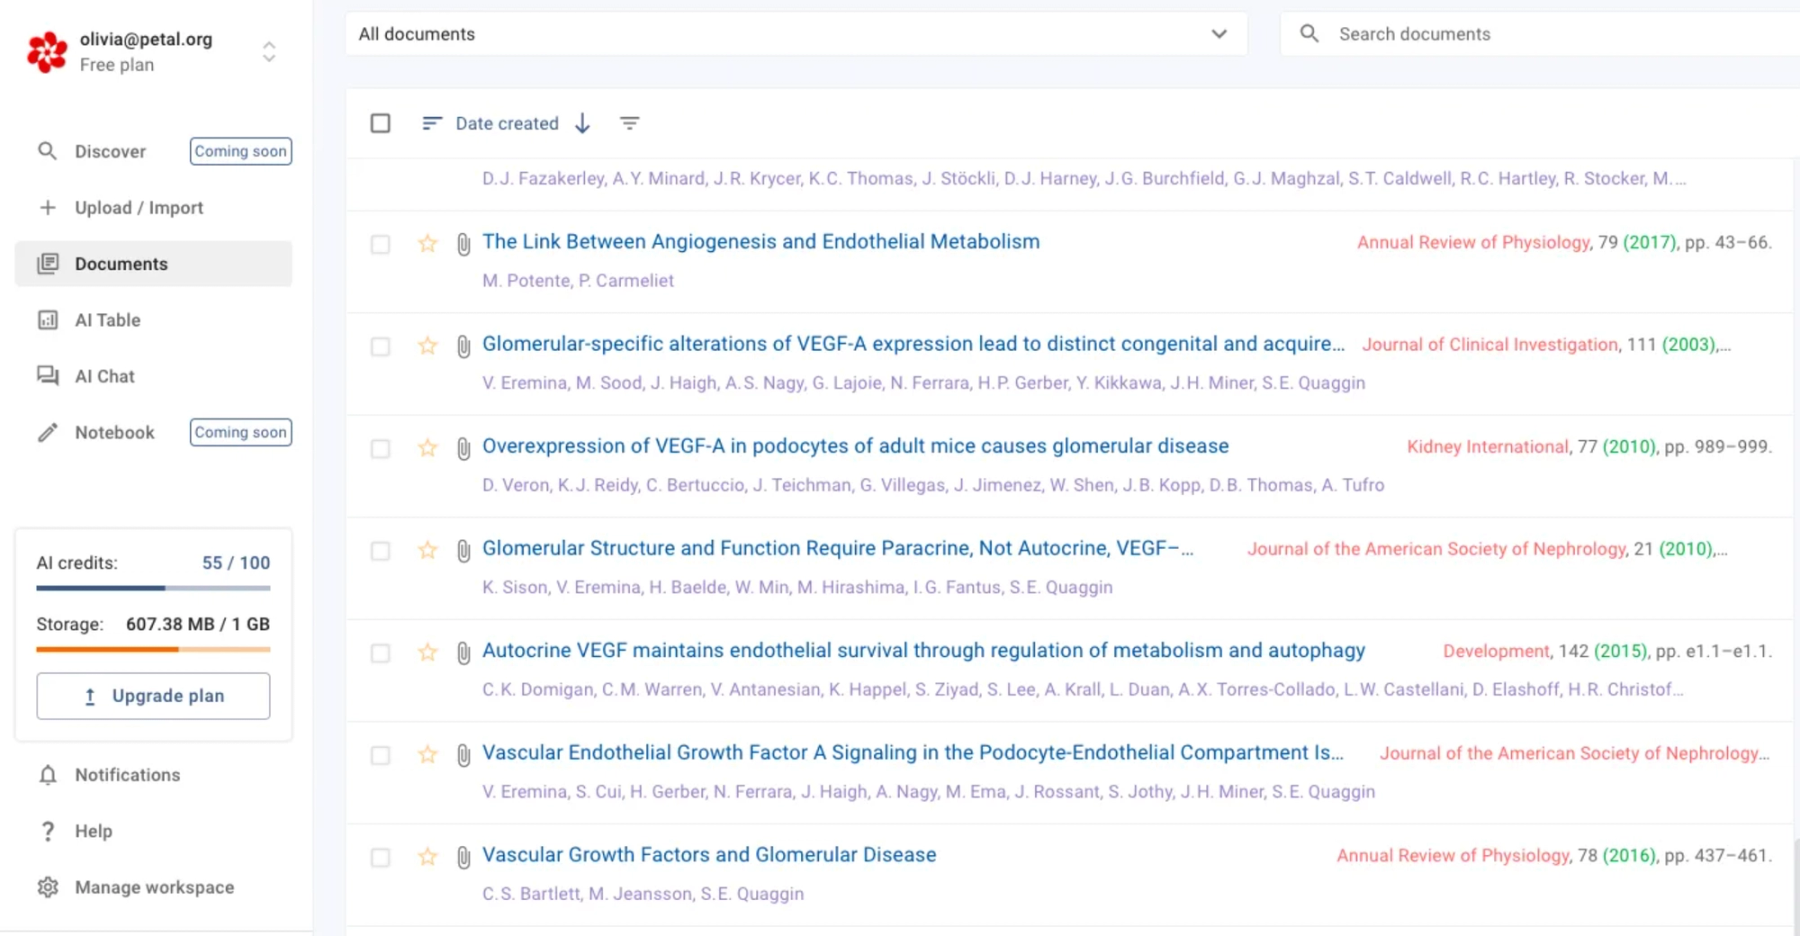Click the AI credits progress bar

[x=153, y=588]
